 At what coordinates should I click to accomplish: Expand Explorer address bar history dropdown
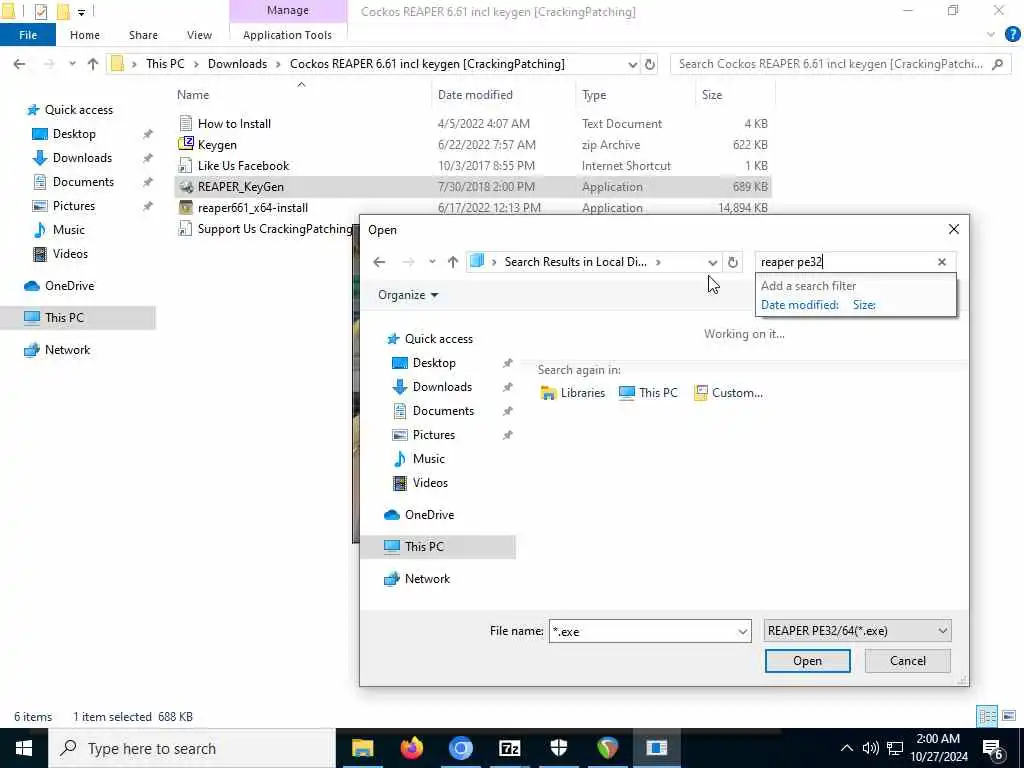633,64
